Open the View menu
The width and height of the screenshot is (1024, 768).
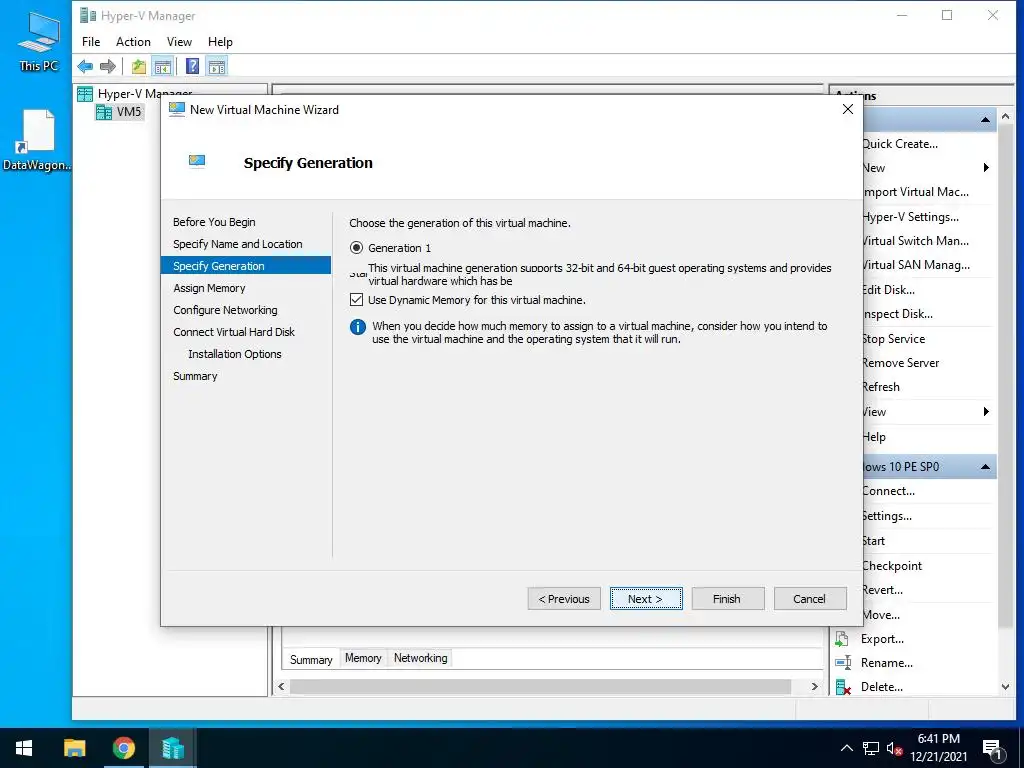click(x=179, y=42)
